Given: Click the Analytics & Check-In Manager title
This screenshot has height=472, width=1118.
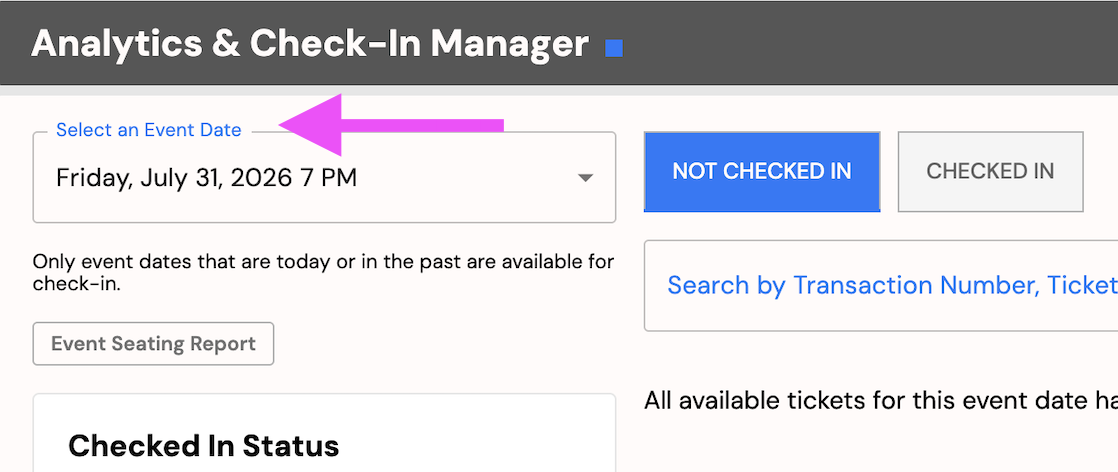Looking at the screenshot, I should [x=310, y=44].
